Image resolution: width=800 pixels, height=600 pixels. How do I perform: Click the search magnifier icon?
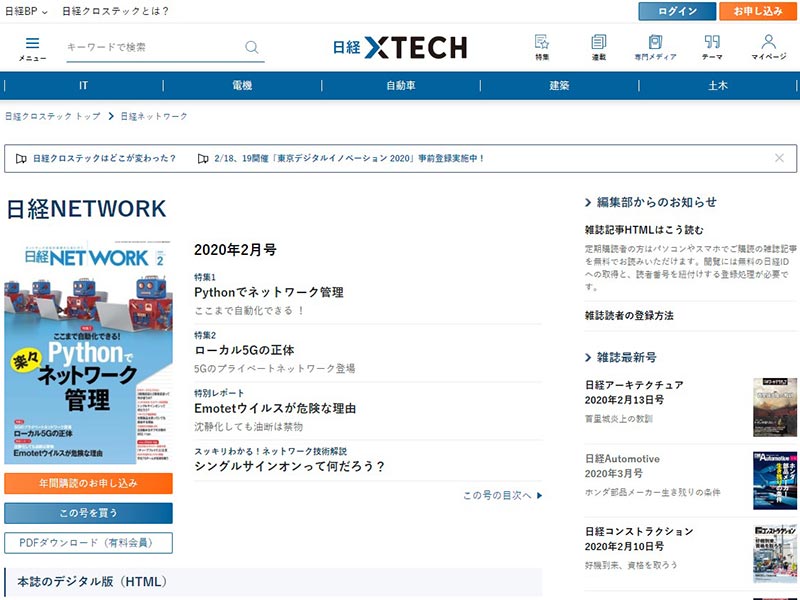pos(252,47)
